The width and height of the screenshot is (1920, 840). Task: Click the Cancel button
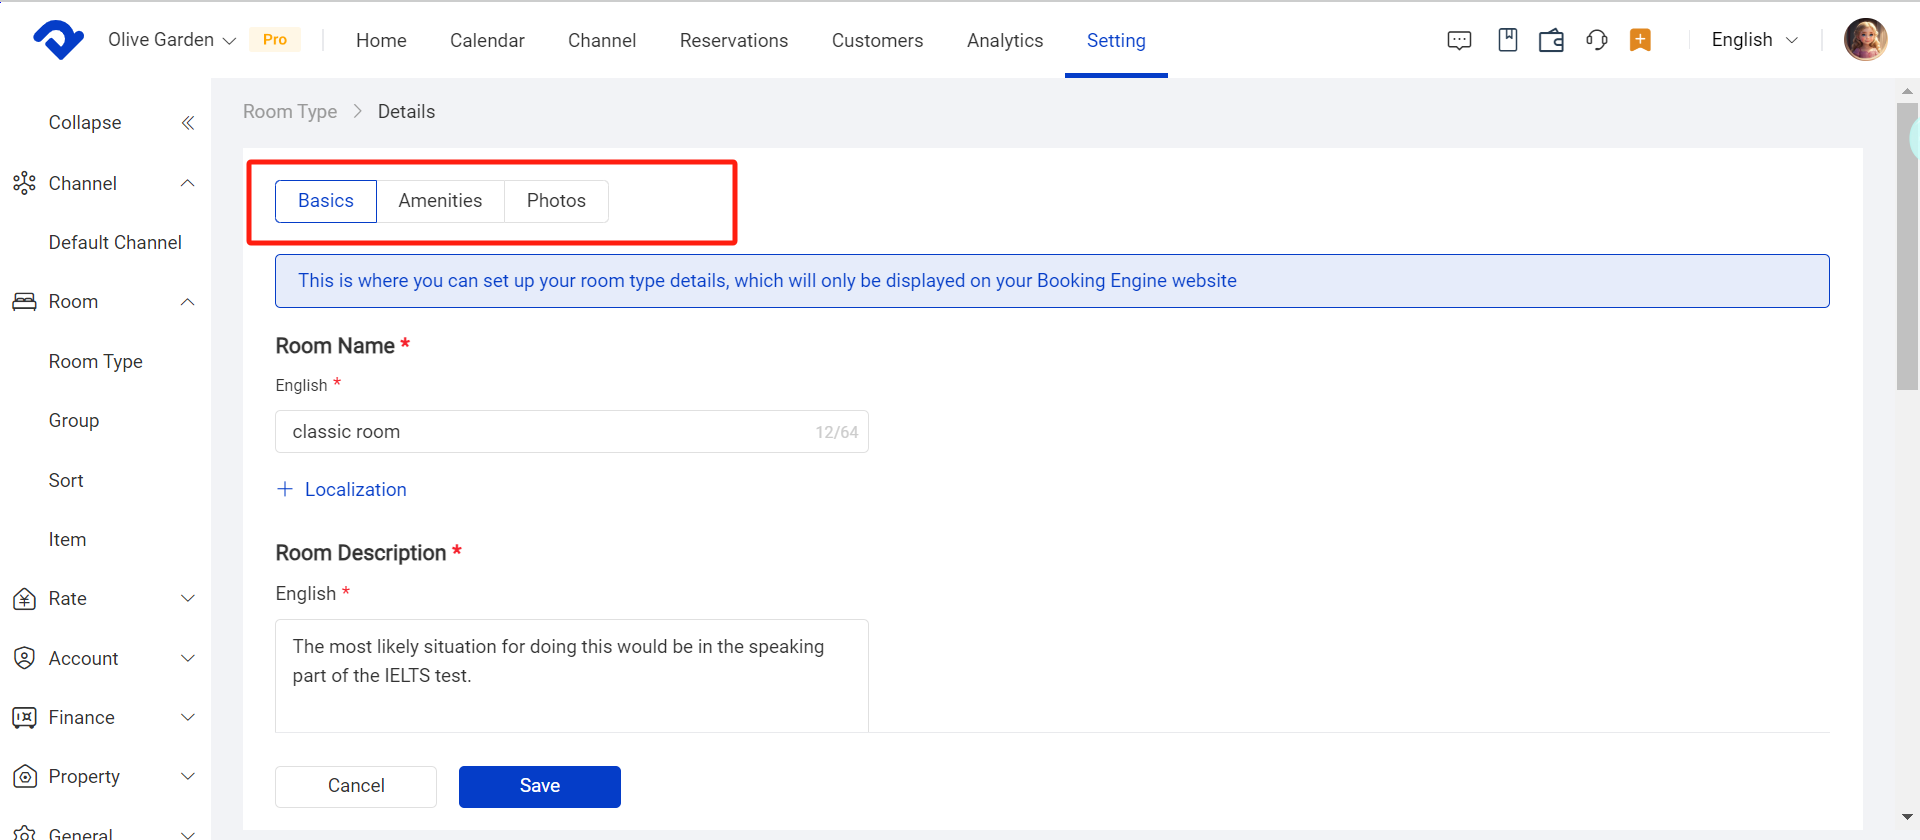356,786
